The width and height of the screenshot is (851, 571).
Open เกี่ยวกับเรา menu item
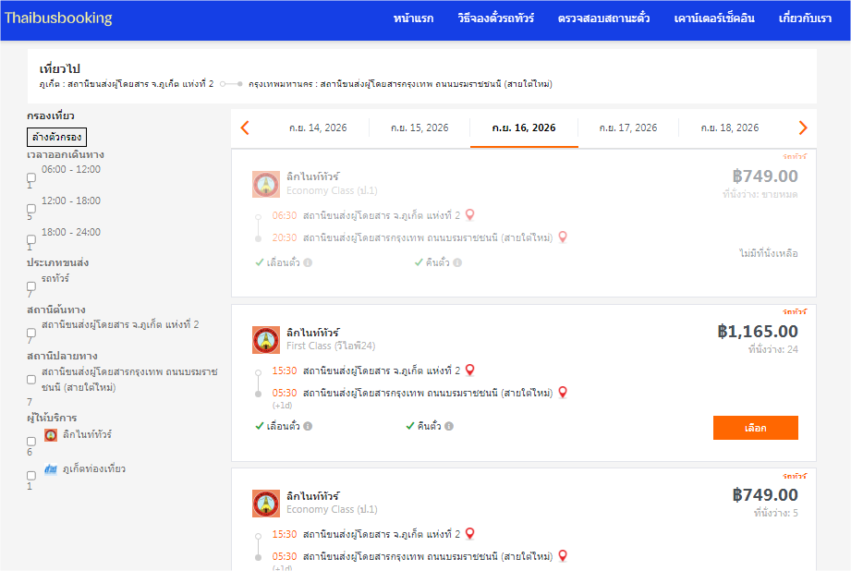pyautogui.click(x=804, y=18)
